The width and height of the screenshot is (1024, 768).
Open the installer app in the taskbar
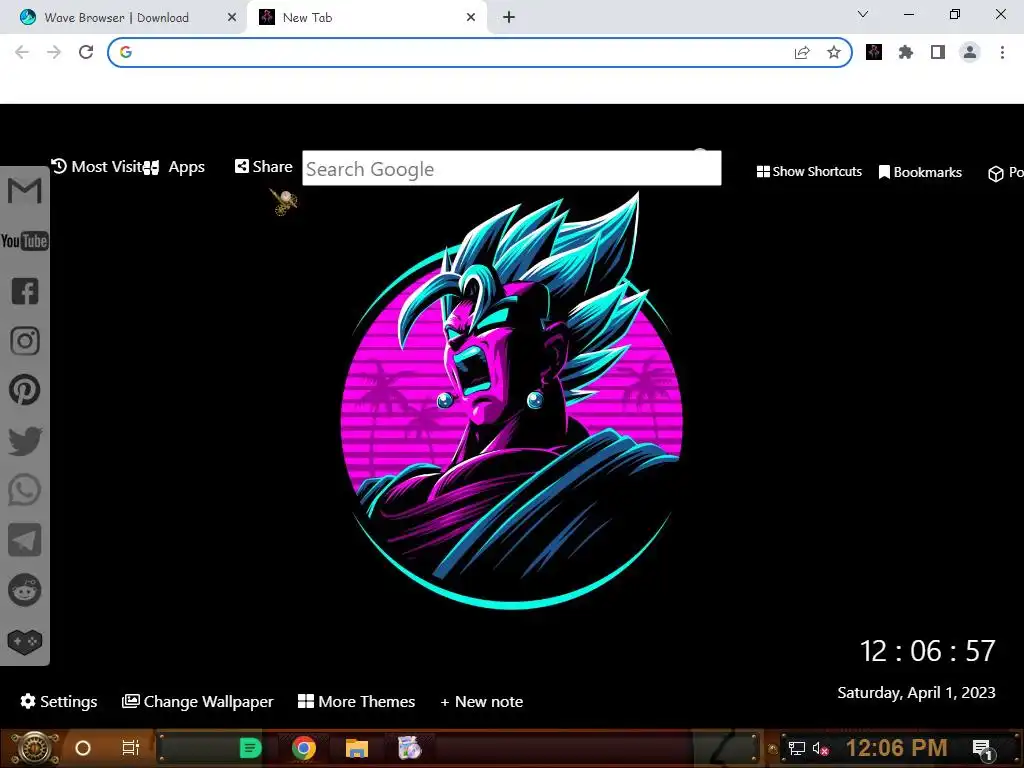pyautogui.click(x=410, y=748)
